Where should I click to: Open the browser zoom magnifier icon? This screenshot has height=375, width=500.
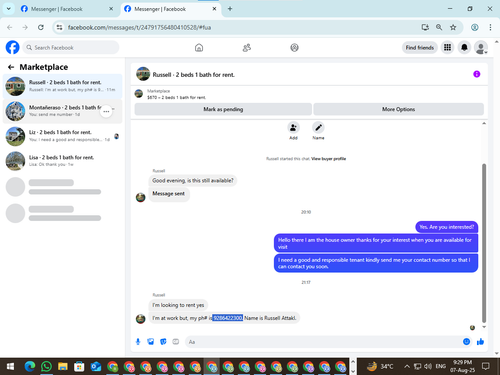pyautogui.click(x=439, y=27)
